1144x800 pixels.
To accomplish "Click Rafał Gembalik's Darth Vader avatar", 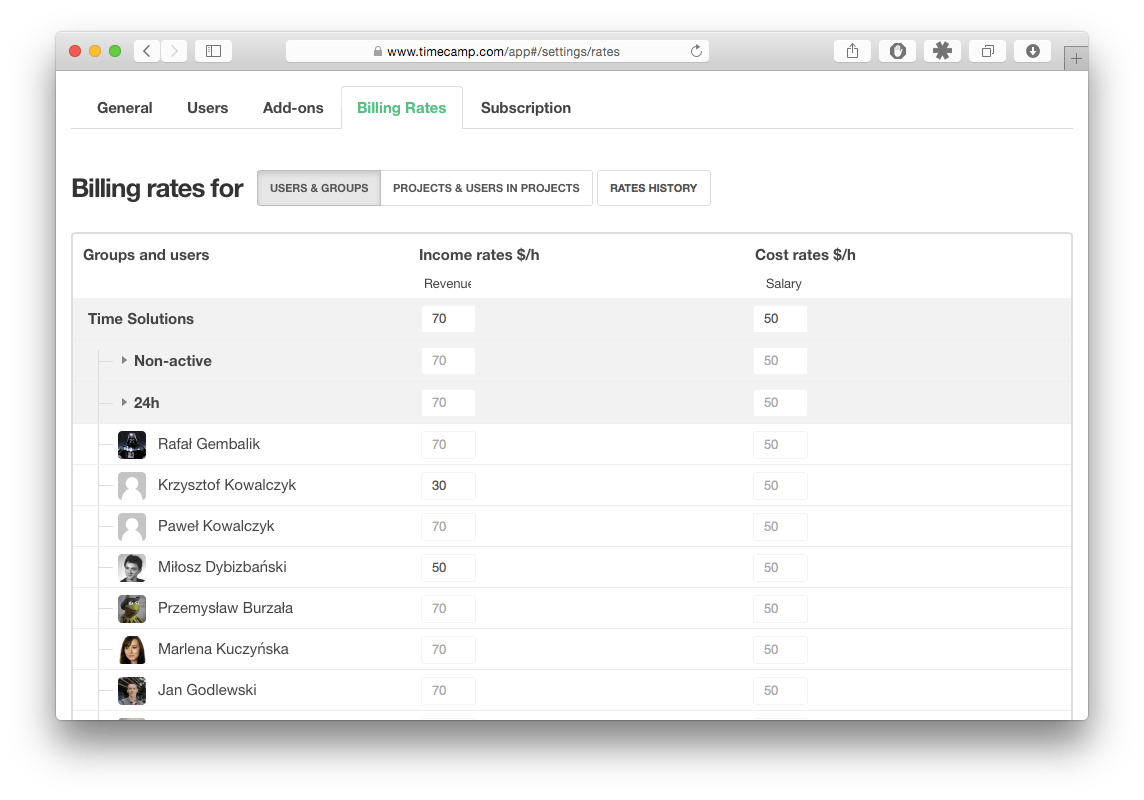I will tap(132, 445).
